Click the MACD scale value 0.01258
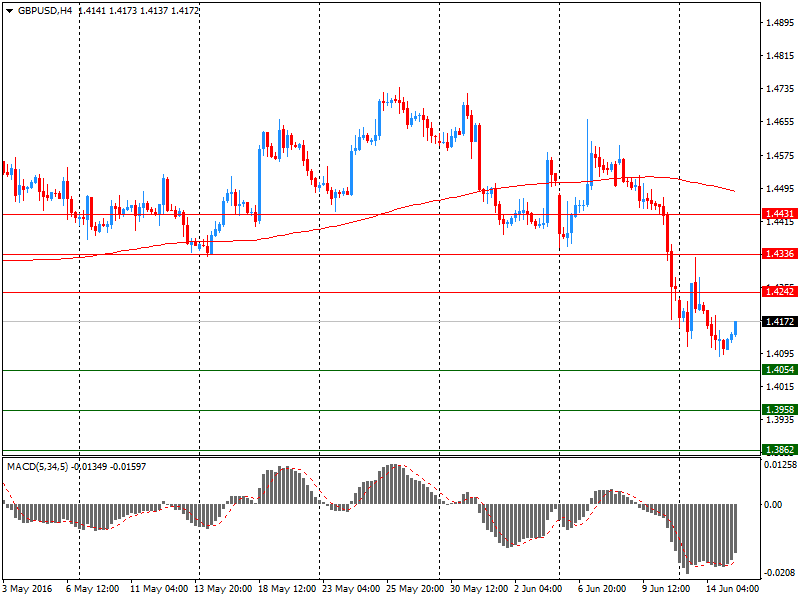 point(780,465)
